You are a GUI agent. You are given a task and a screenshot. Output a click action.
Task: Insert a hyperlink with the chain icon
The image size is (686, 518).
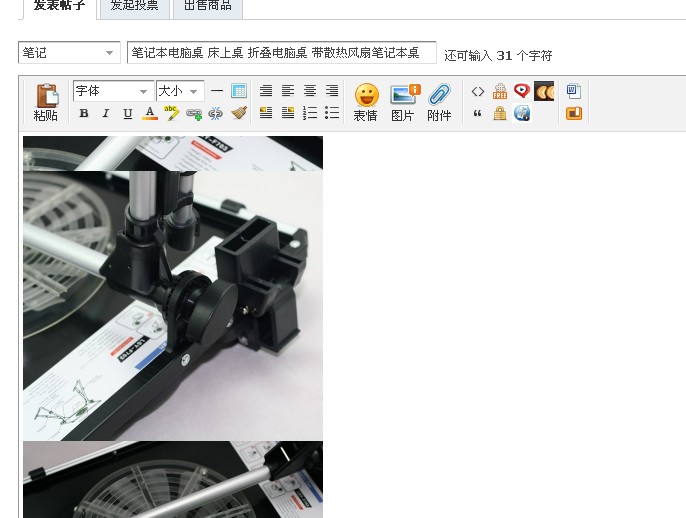[194, 114]
